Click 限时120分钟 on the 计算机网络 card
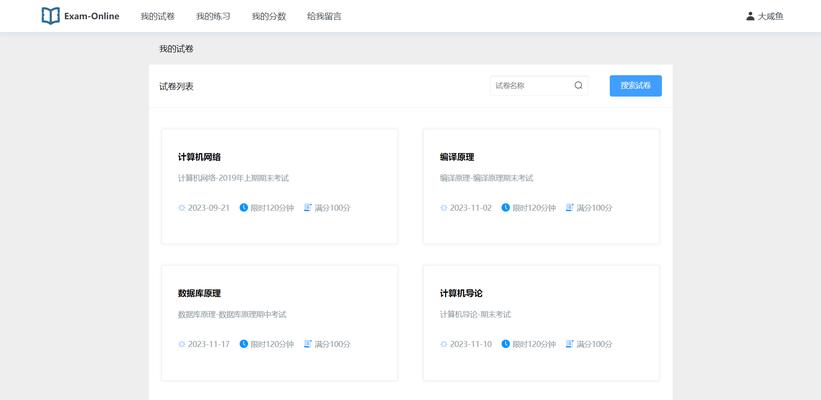This screenshot has width=821, height=400. click(x=272, y=208)
